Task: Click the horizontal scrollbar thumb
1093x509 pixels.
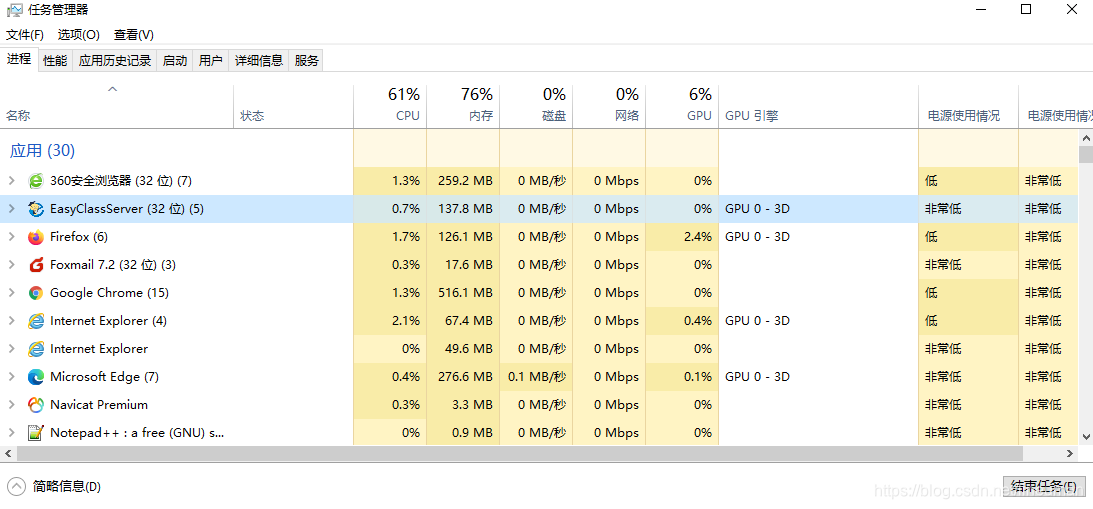Action: tap(519, 453)
